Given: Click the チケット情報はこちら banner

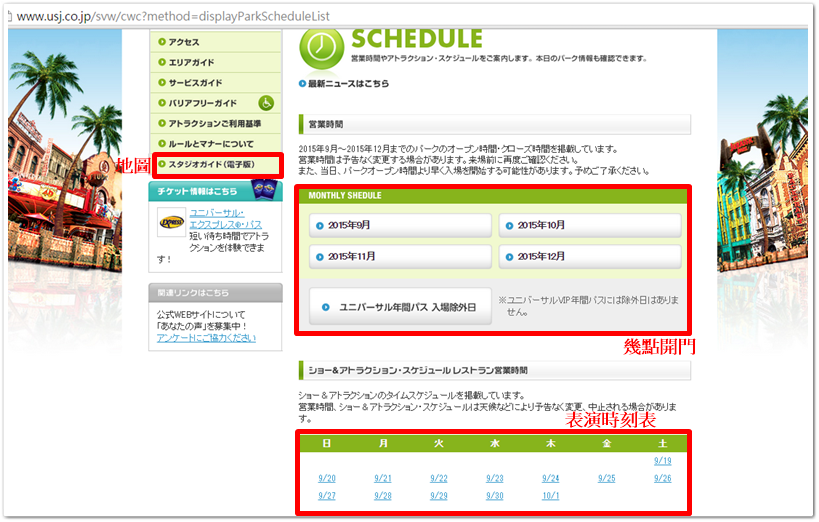Looking at the screenshot, I should (x=215, y=191).
